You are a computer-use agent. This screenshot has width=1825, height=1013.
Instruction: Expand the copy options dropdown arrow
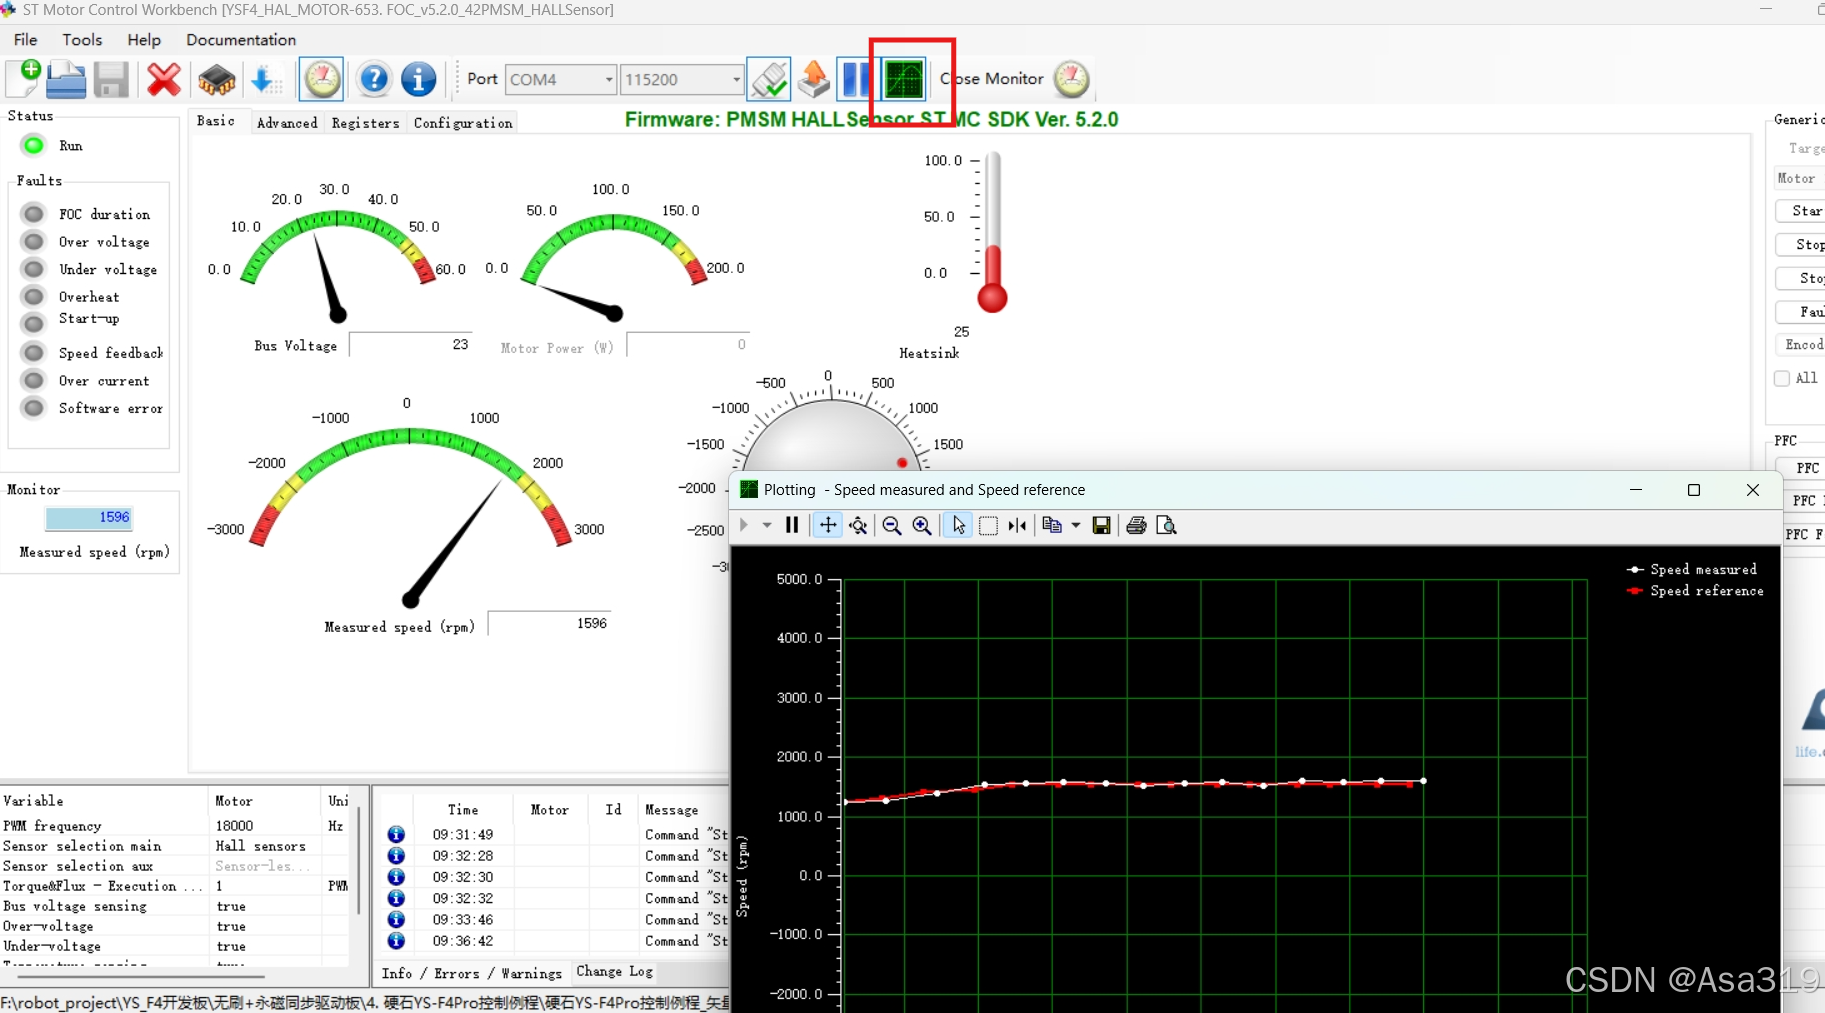1076,525
